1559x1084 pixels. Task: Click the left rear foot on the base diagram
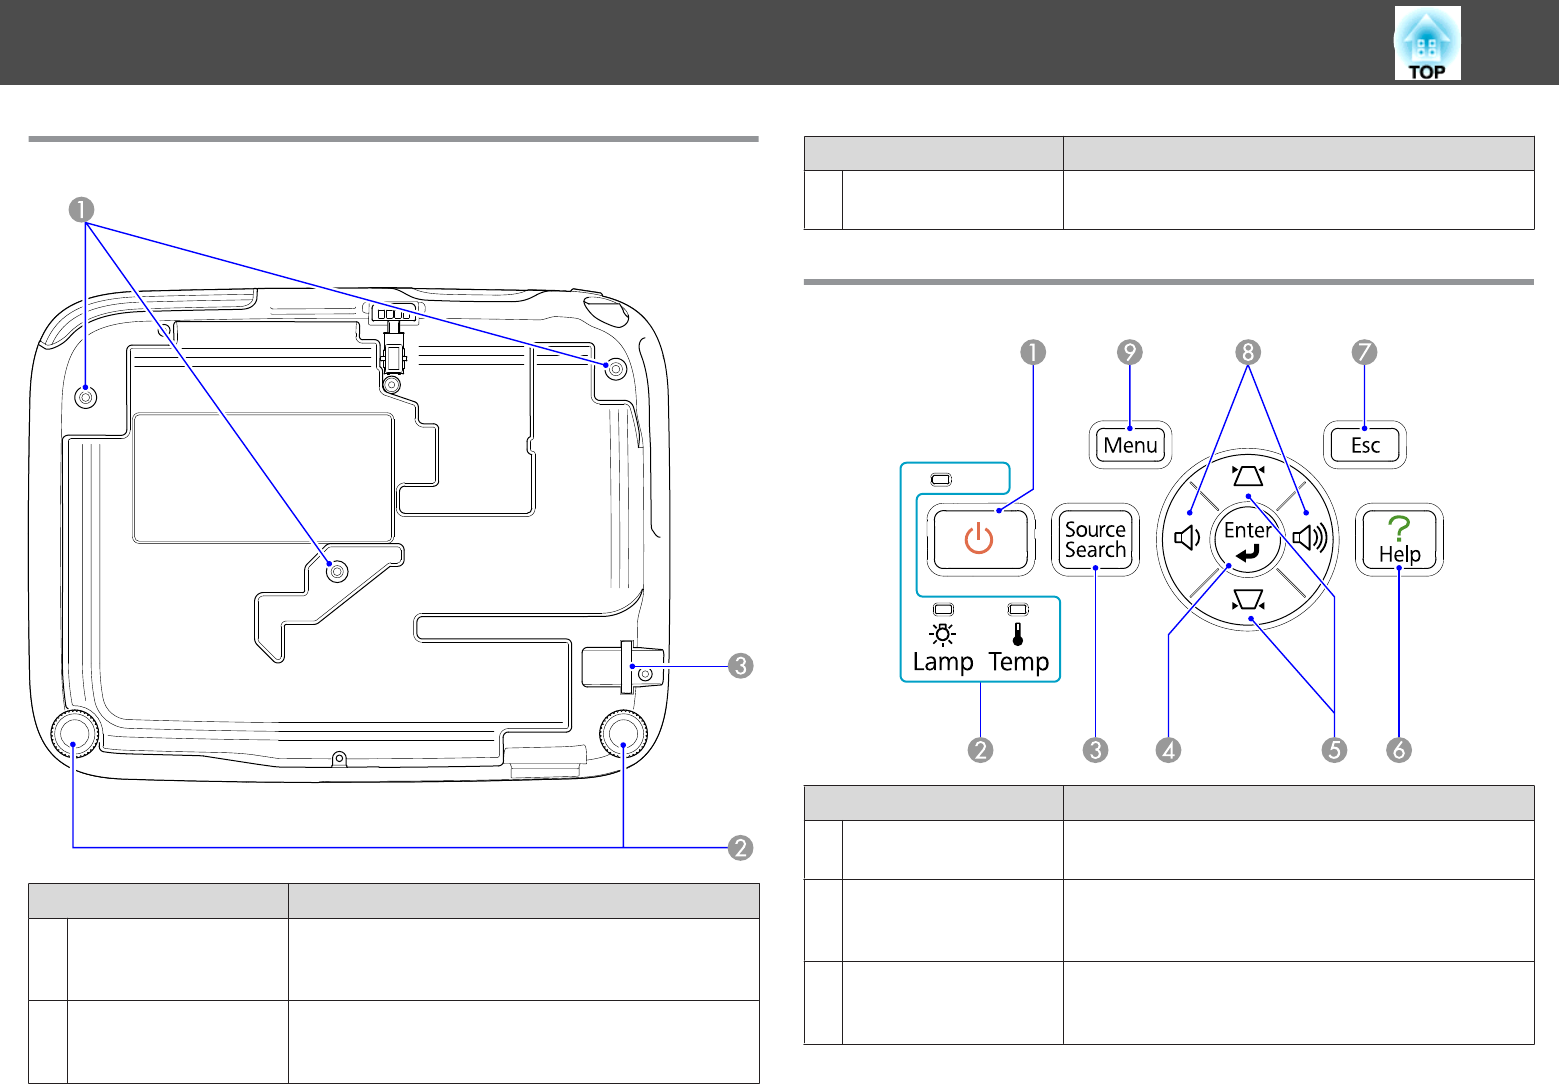coord(74,736)
